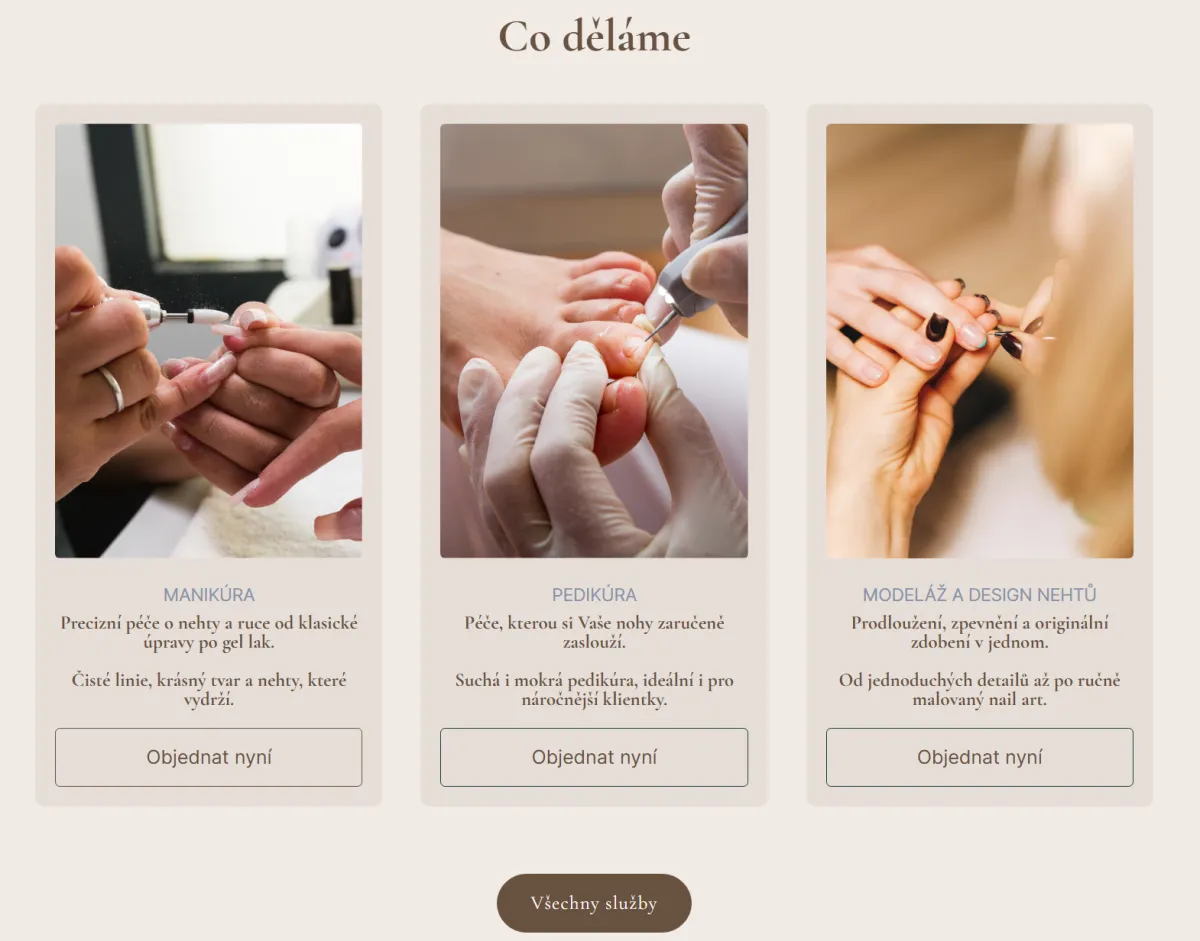Click the nail art photo with dark nails
Image resolution: width=1200 pixels, height=941 pixels.
[979, 340]
